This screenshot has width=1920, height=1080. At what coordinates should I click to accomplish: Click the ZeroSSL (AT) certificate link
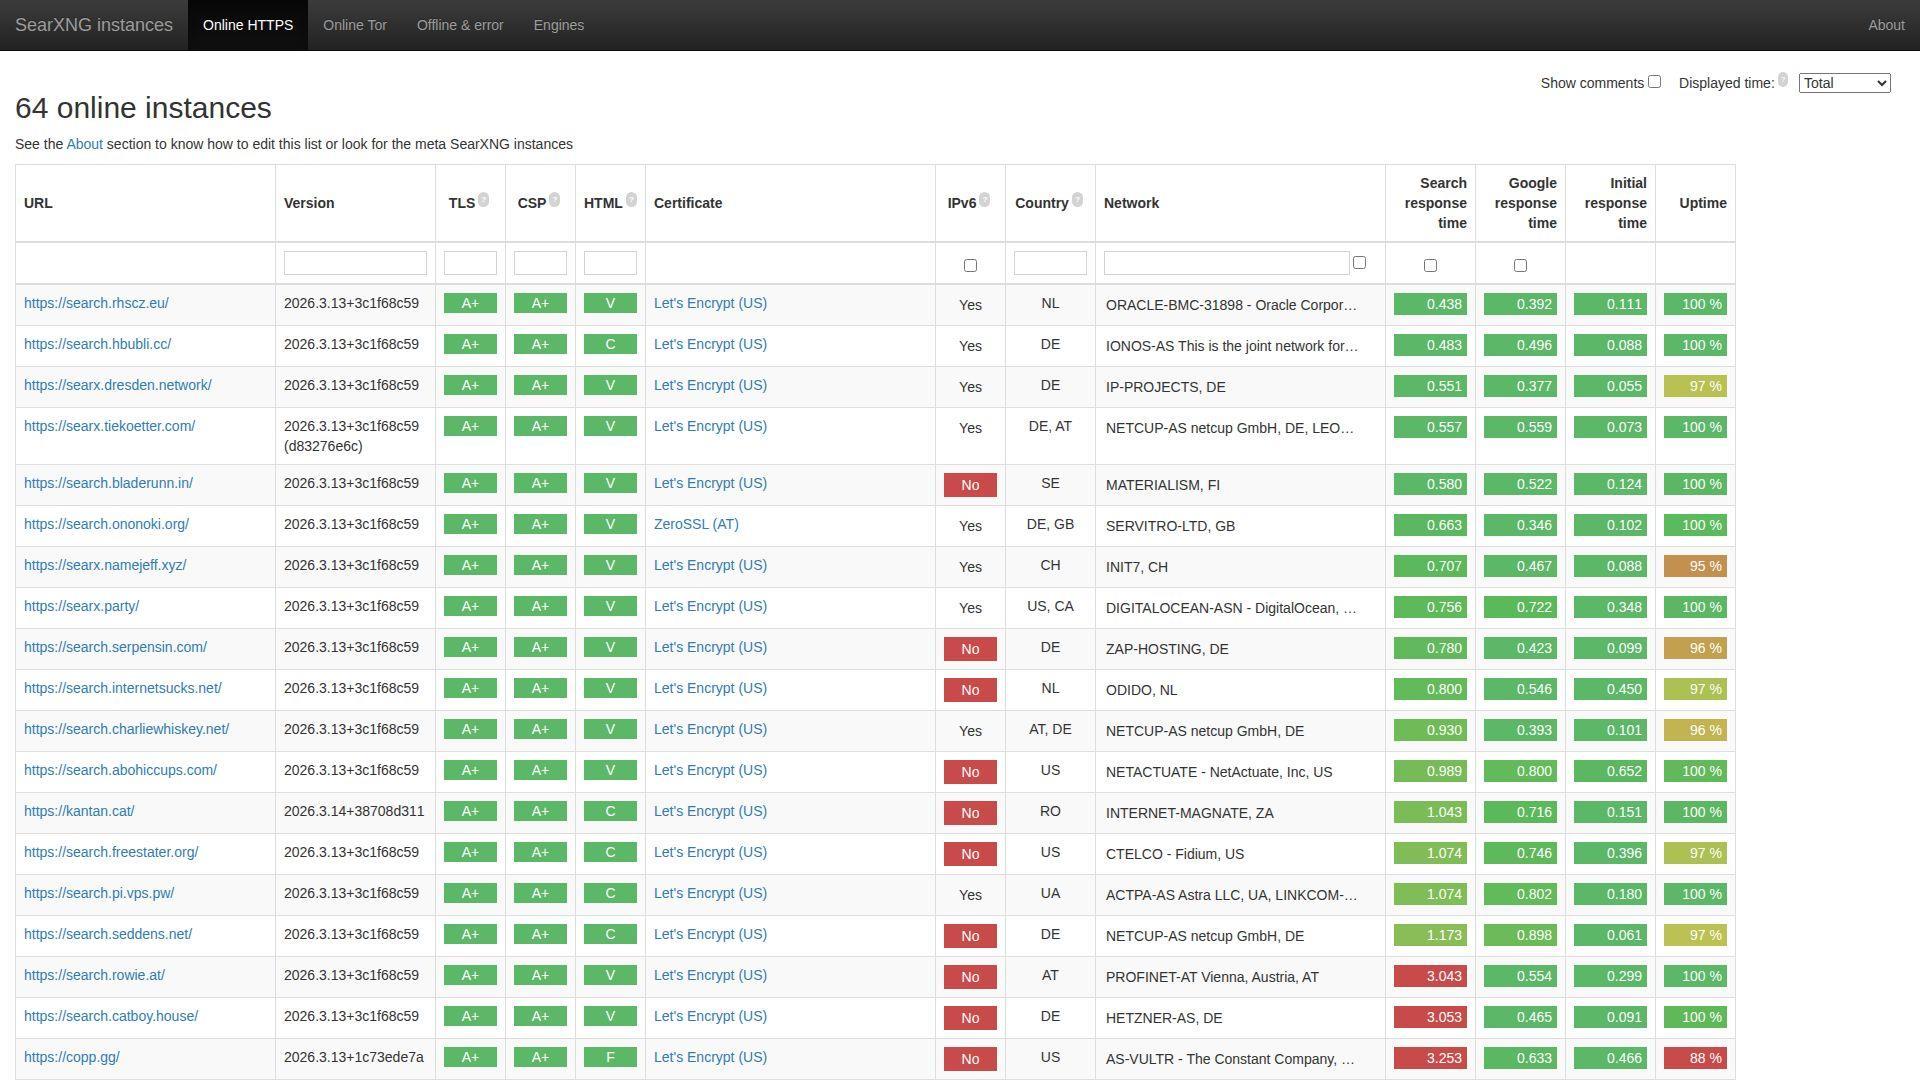[x=696, y=524]
